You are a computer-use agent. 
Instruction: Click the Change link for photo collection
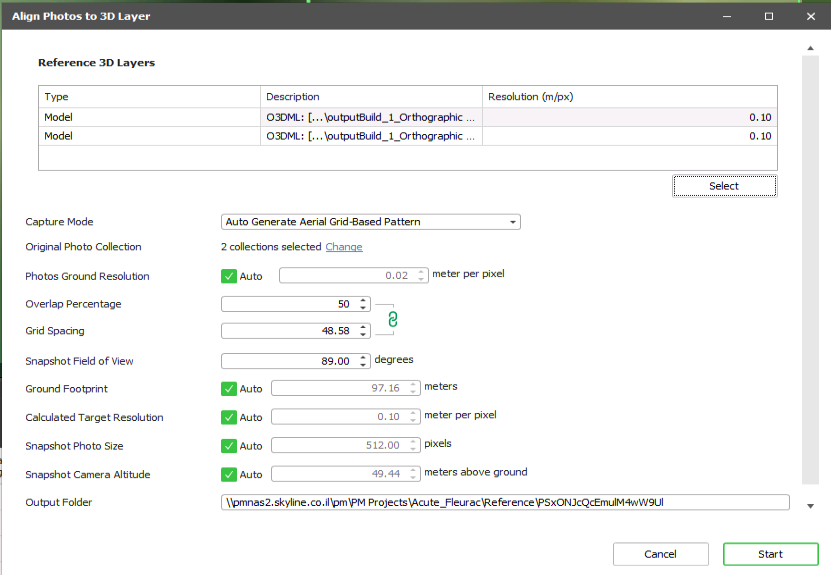pyautogui.click(x=344, y=247)
